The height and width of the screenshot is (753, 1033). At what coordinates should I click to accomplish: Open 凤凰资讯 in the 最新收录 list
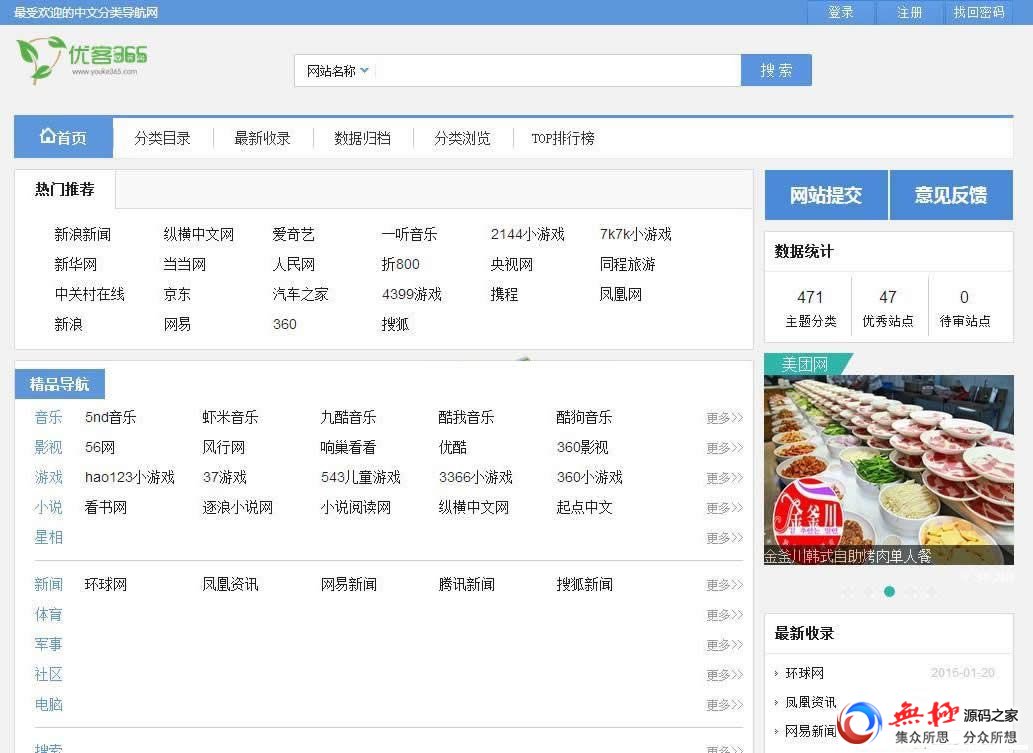click(x=810, y=702)
